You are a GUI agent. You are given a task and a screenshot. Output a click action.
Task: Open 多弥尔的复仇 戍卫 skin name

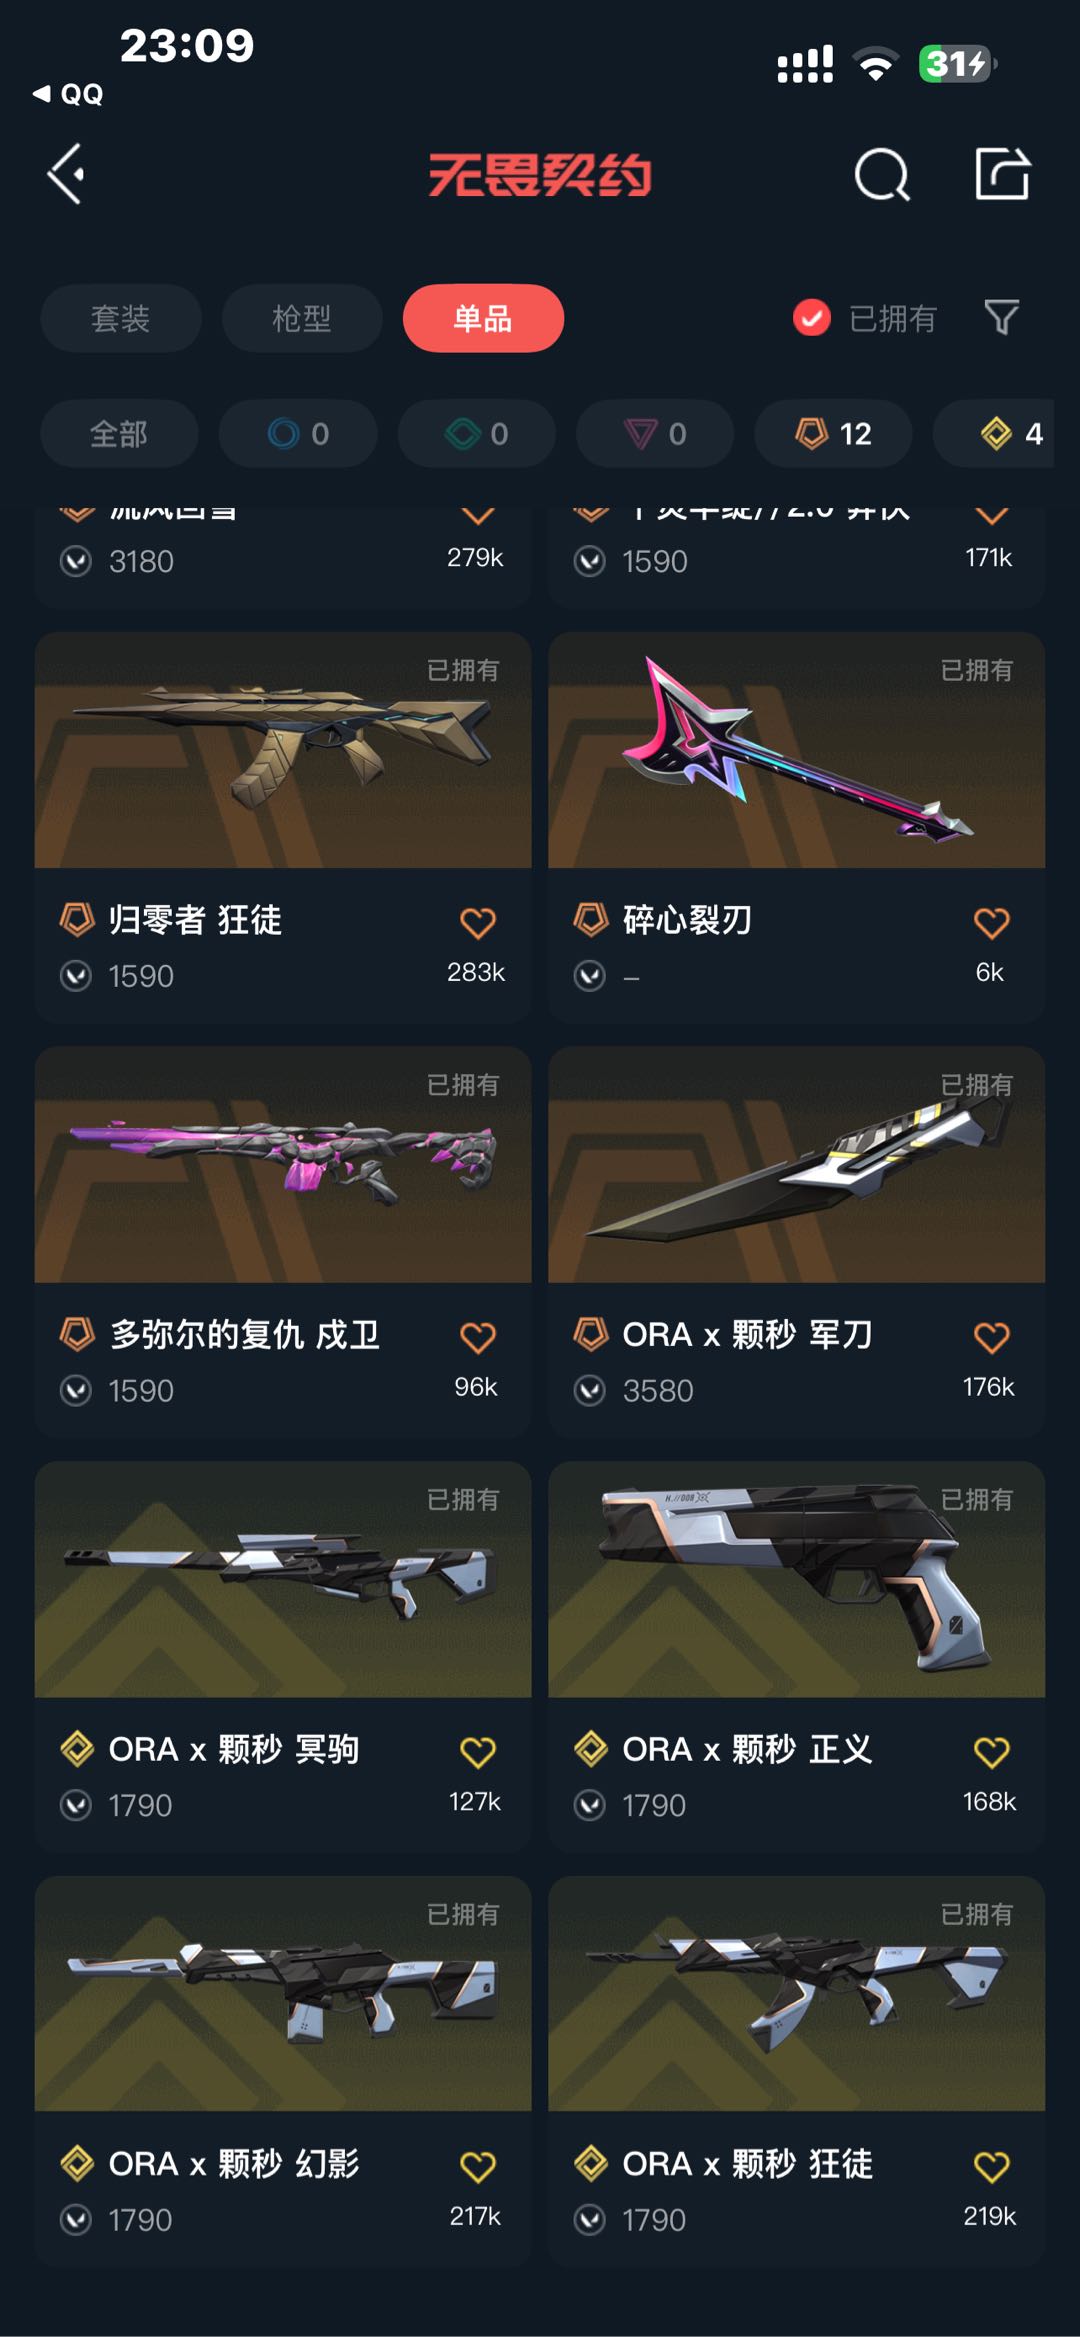tap(245, 1334)
